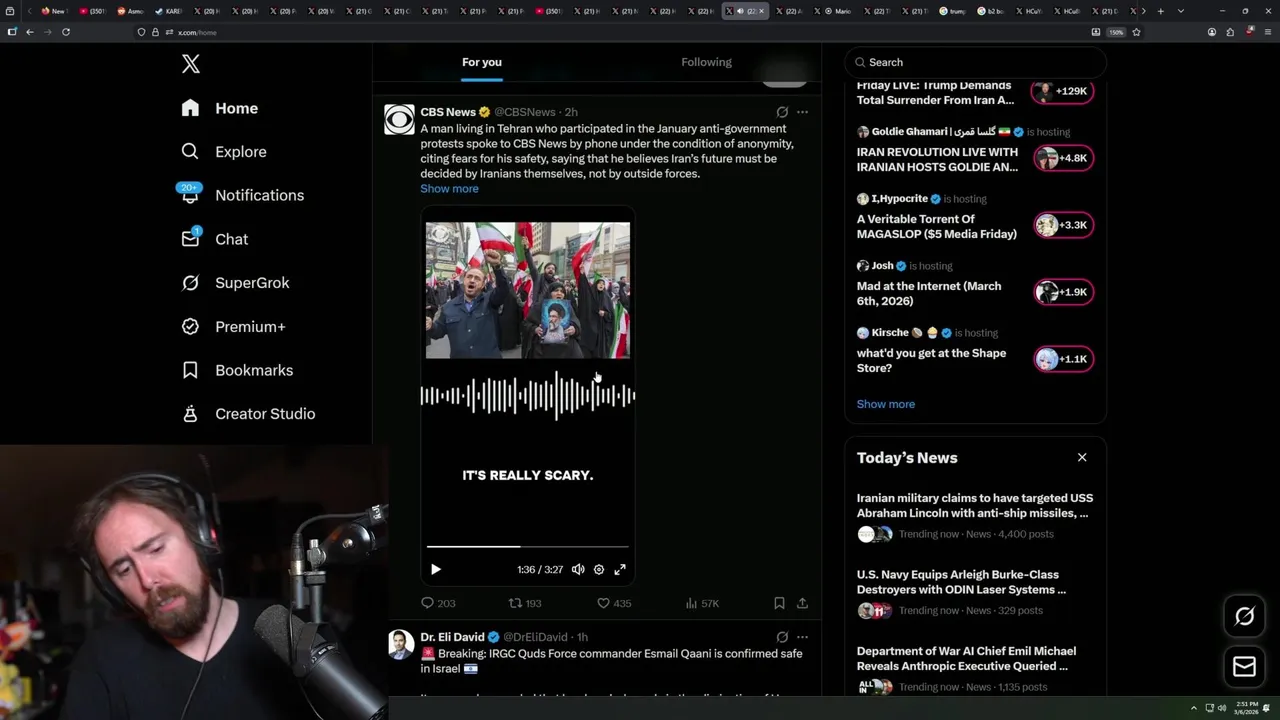
Task: Join I,Hypocrite's +3.3K space
Action: tap(1063, 225)
